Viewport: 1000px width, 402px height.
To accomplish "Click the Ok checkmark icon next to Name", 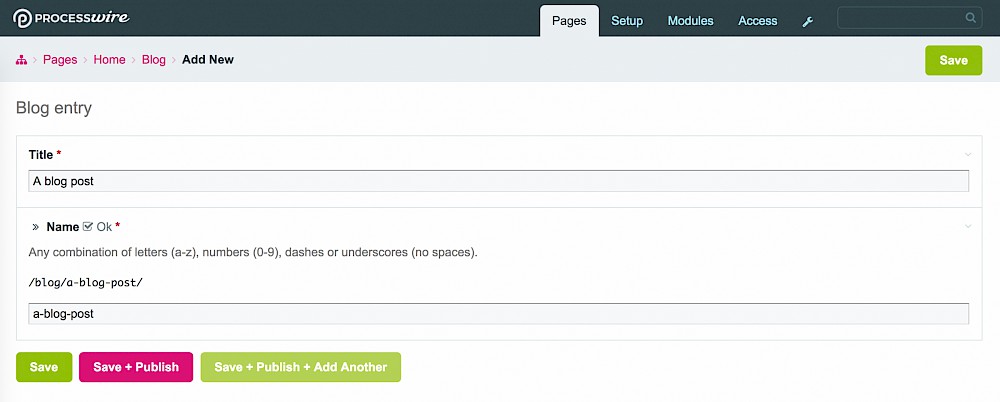I will coord(88,226).
